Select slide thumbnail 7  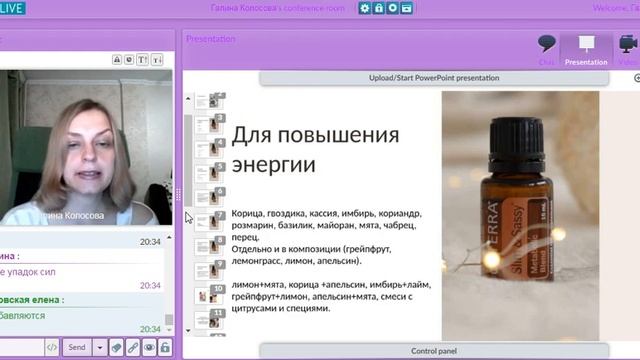[210, 222]
